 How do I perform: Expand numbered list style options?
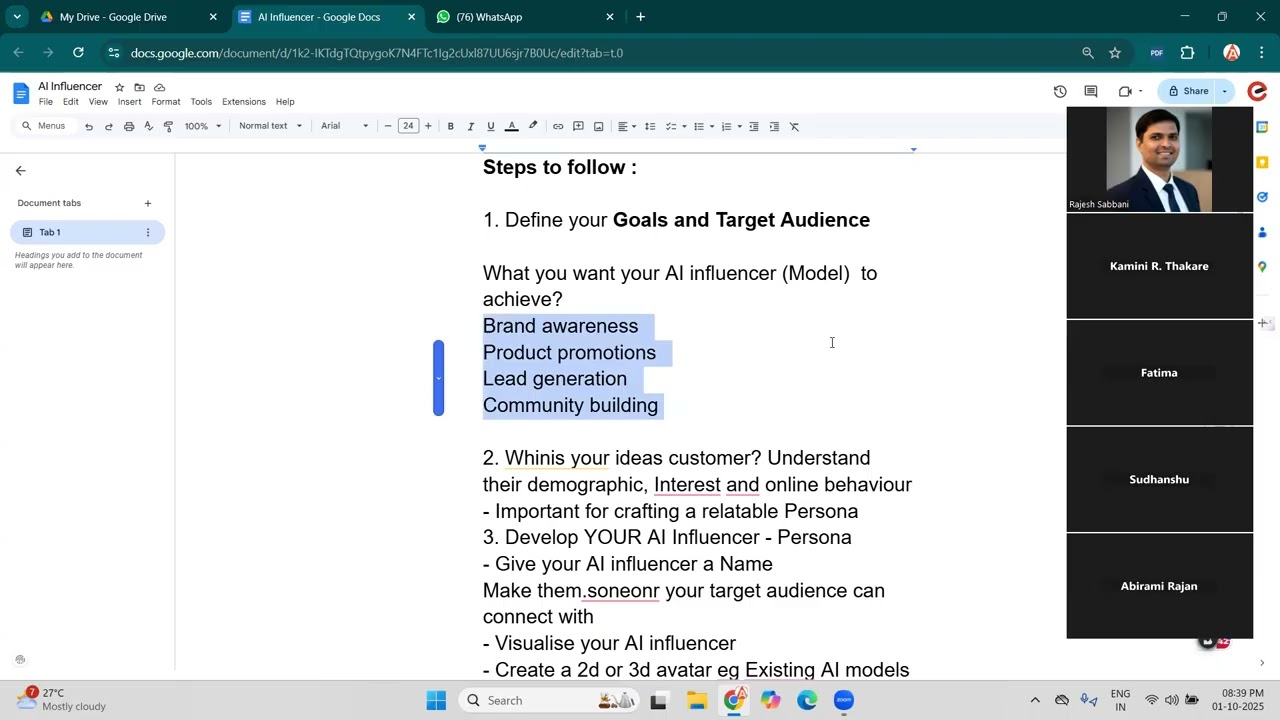740,126
